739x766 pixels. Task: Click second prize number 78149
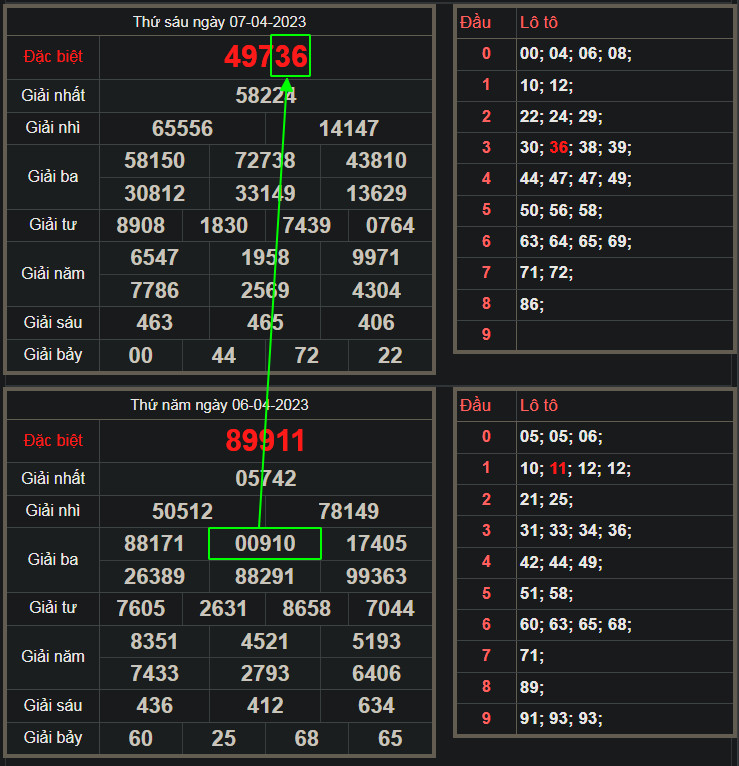pos(349,512)
